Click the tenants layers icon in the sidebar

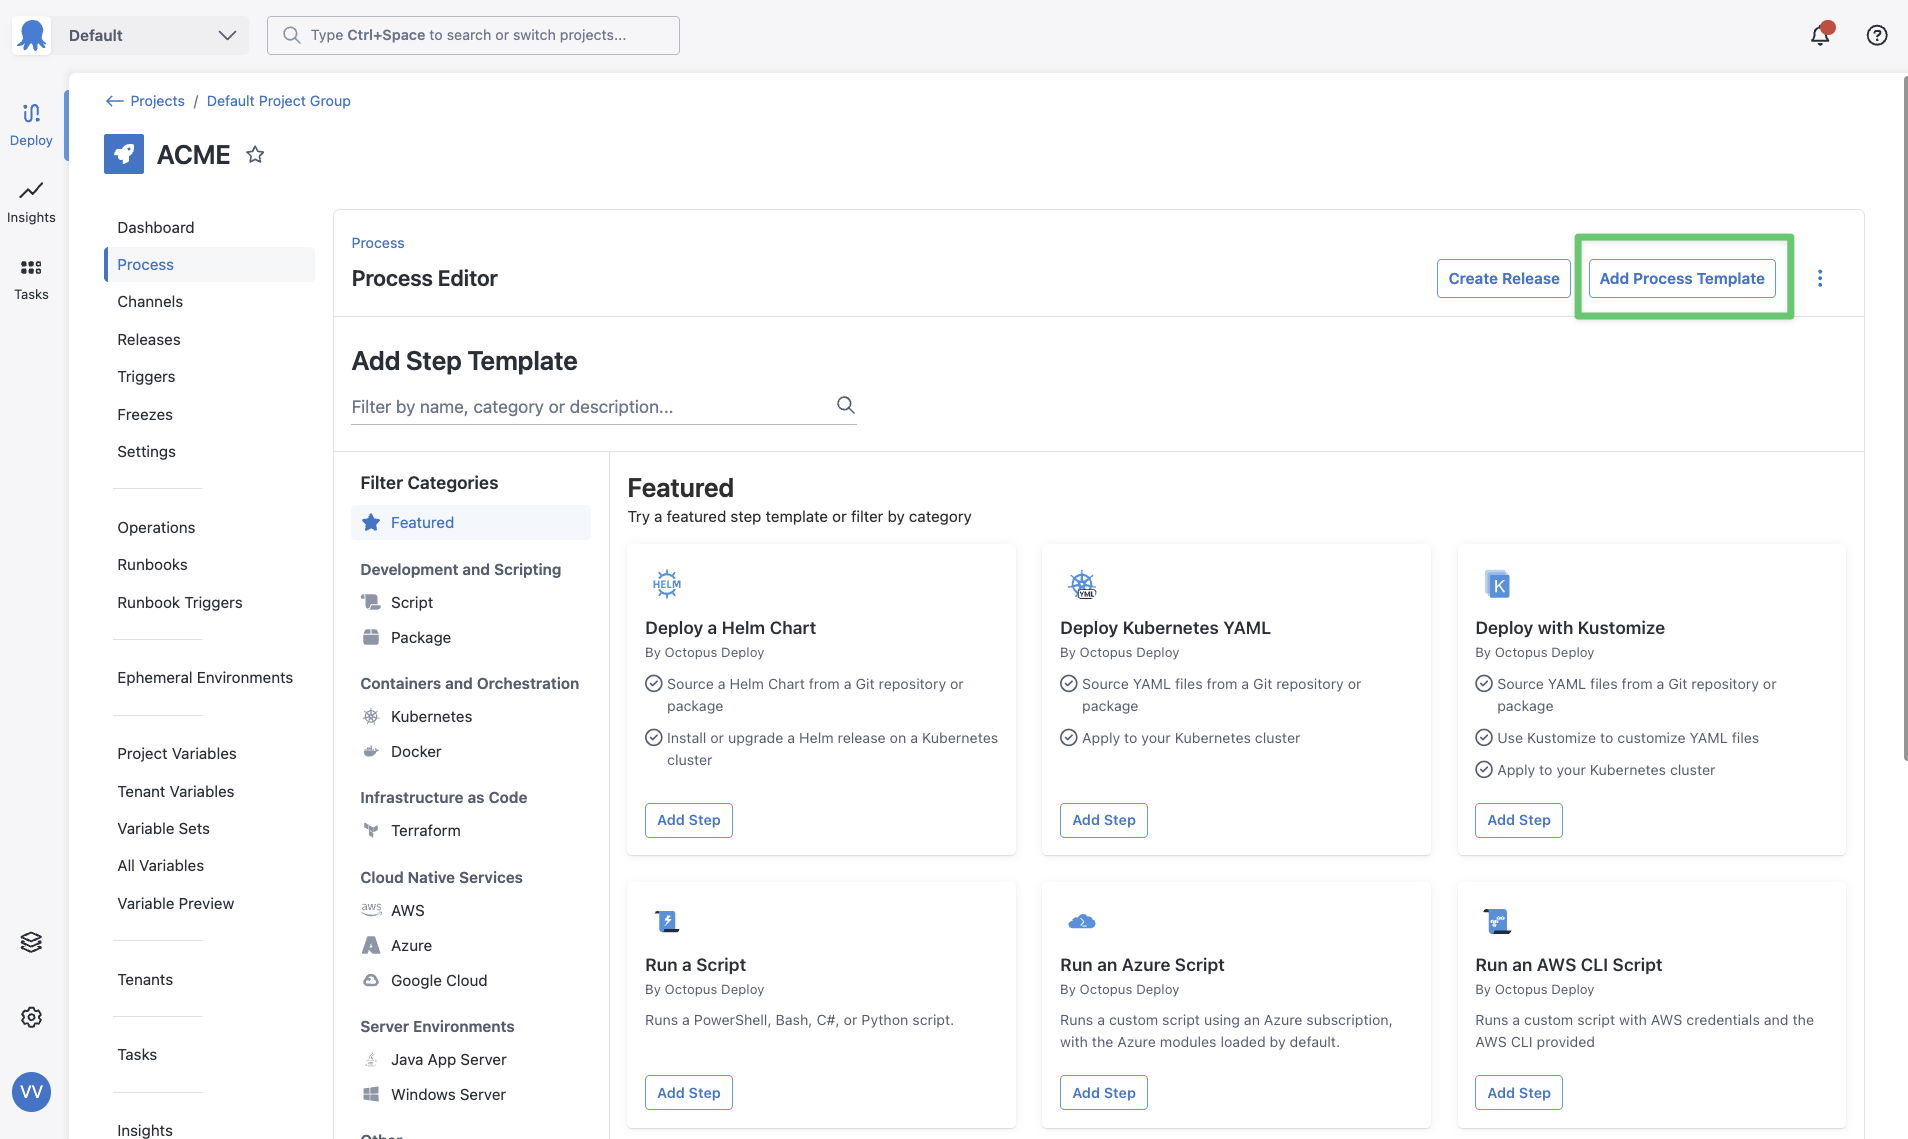[x=31, y=941]
